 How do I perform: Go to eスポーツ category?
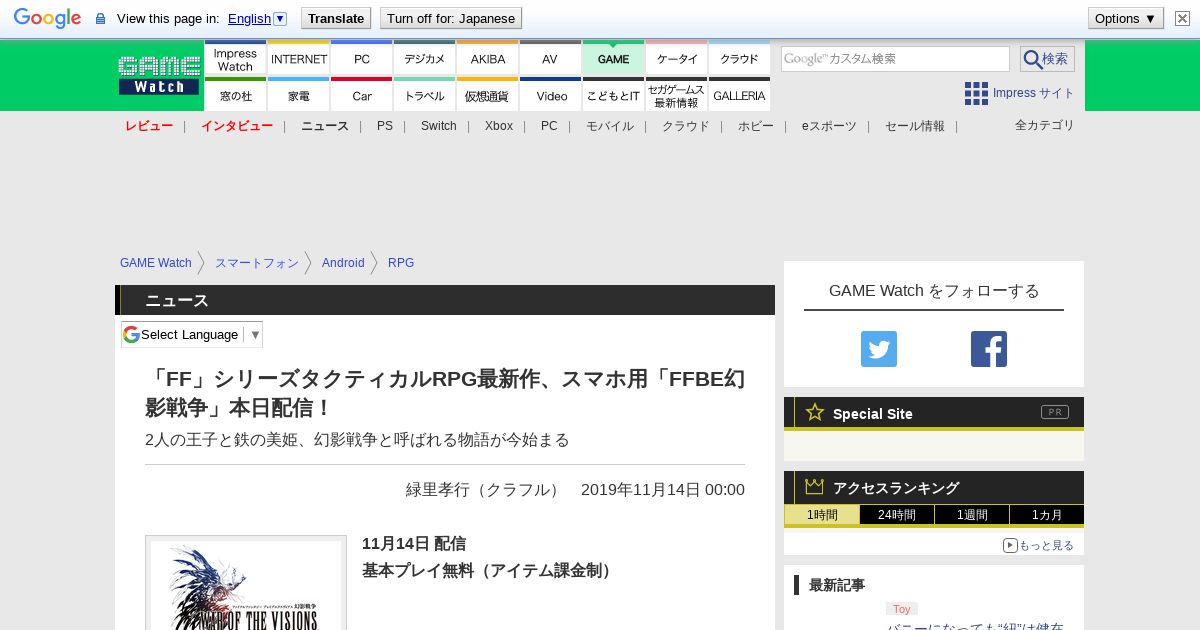pyautogui.click(x=829, y=126)
